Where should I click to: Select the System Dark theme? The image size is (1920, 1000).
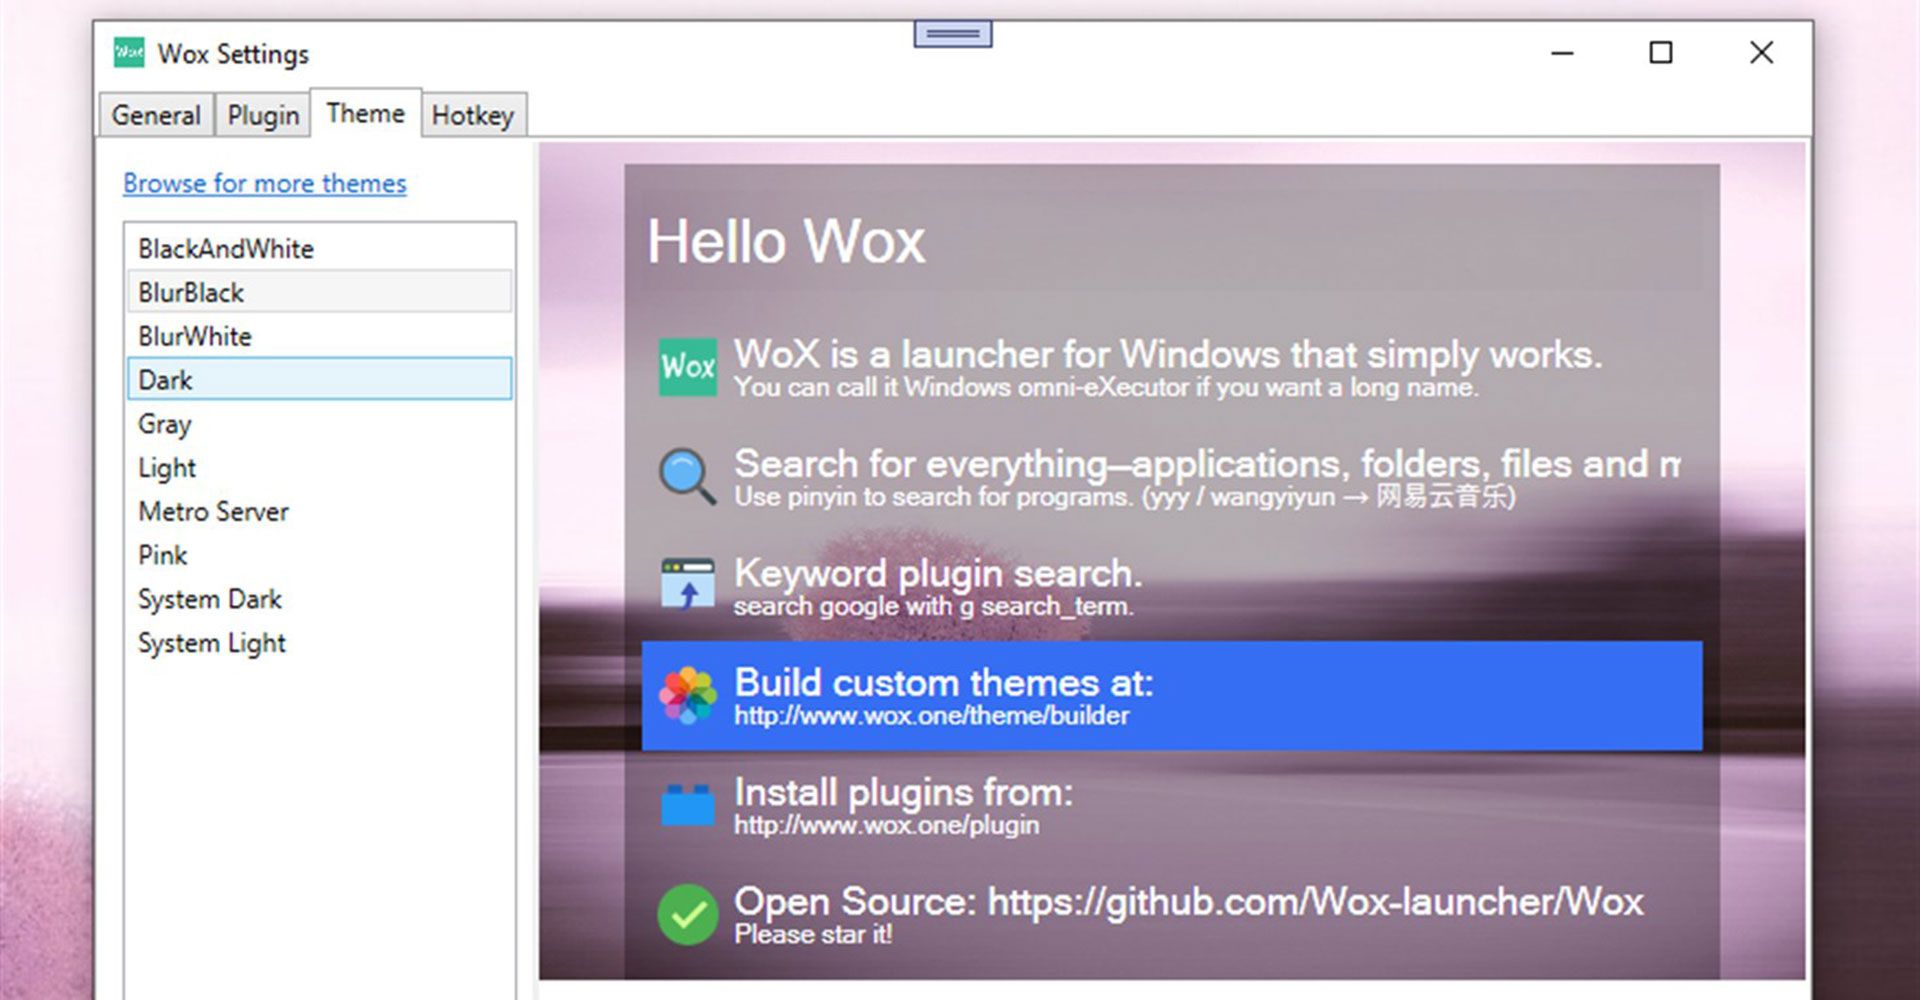pos(320,599)
